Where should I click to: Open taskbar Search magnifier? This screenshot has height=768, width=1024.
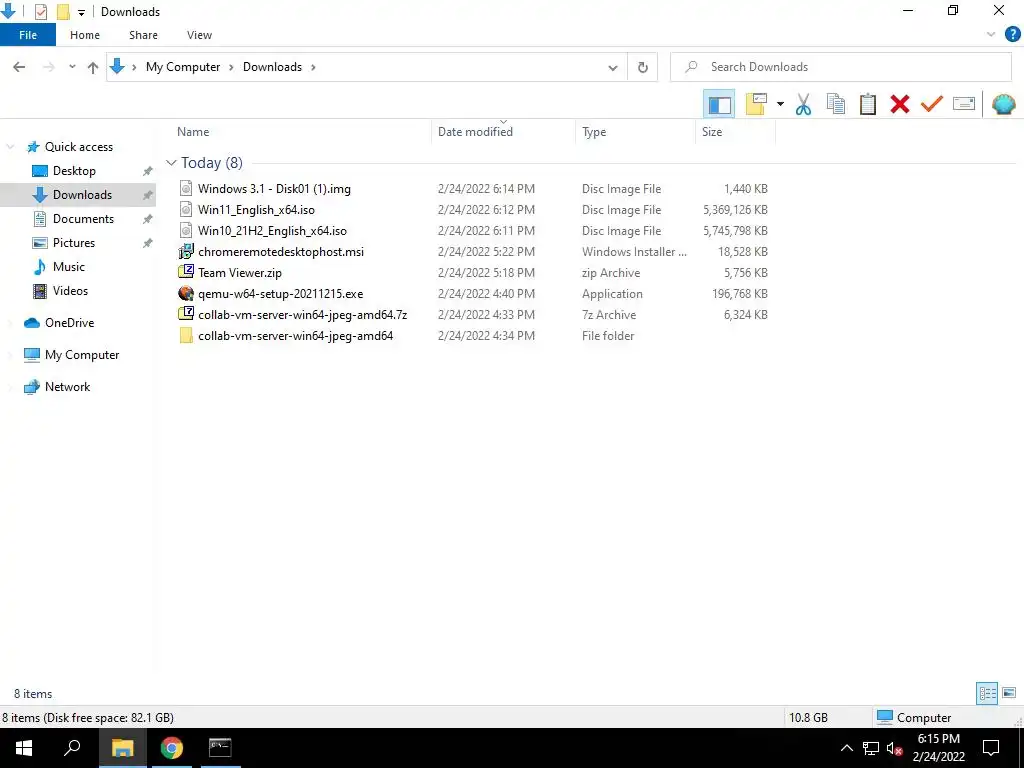coord(72,748)
